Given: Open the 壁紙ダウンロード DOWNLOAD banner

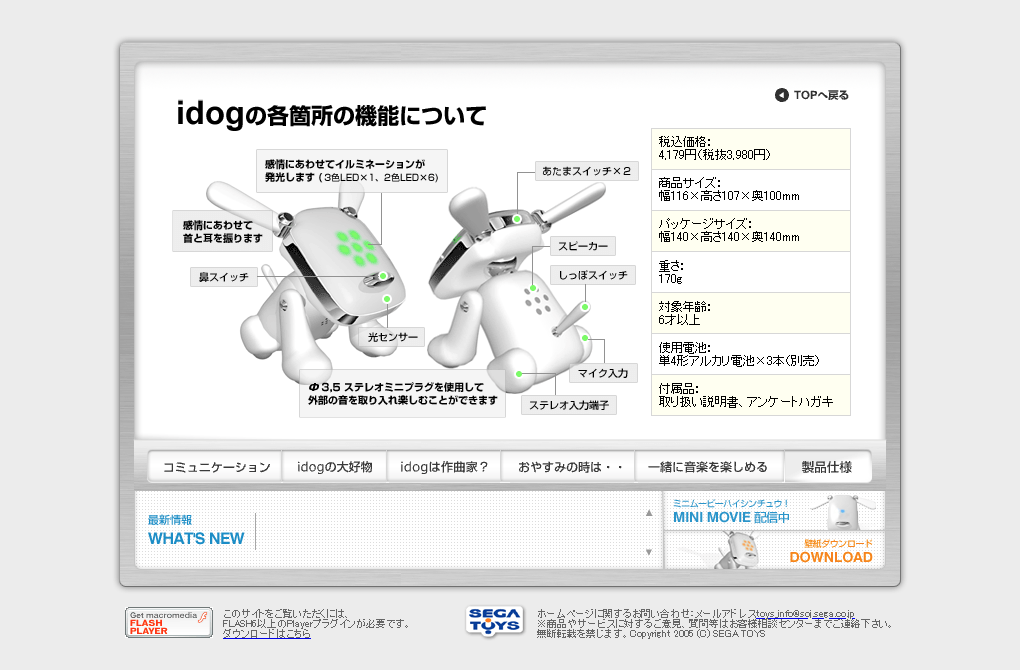Looking at the screenshot, I should [x=774, y=550].
